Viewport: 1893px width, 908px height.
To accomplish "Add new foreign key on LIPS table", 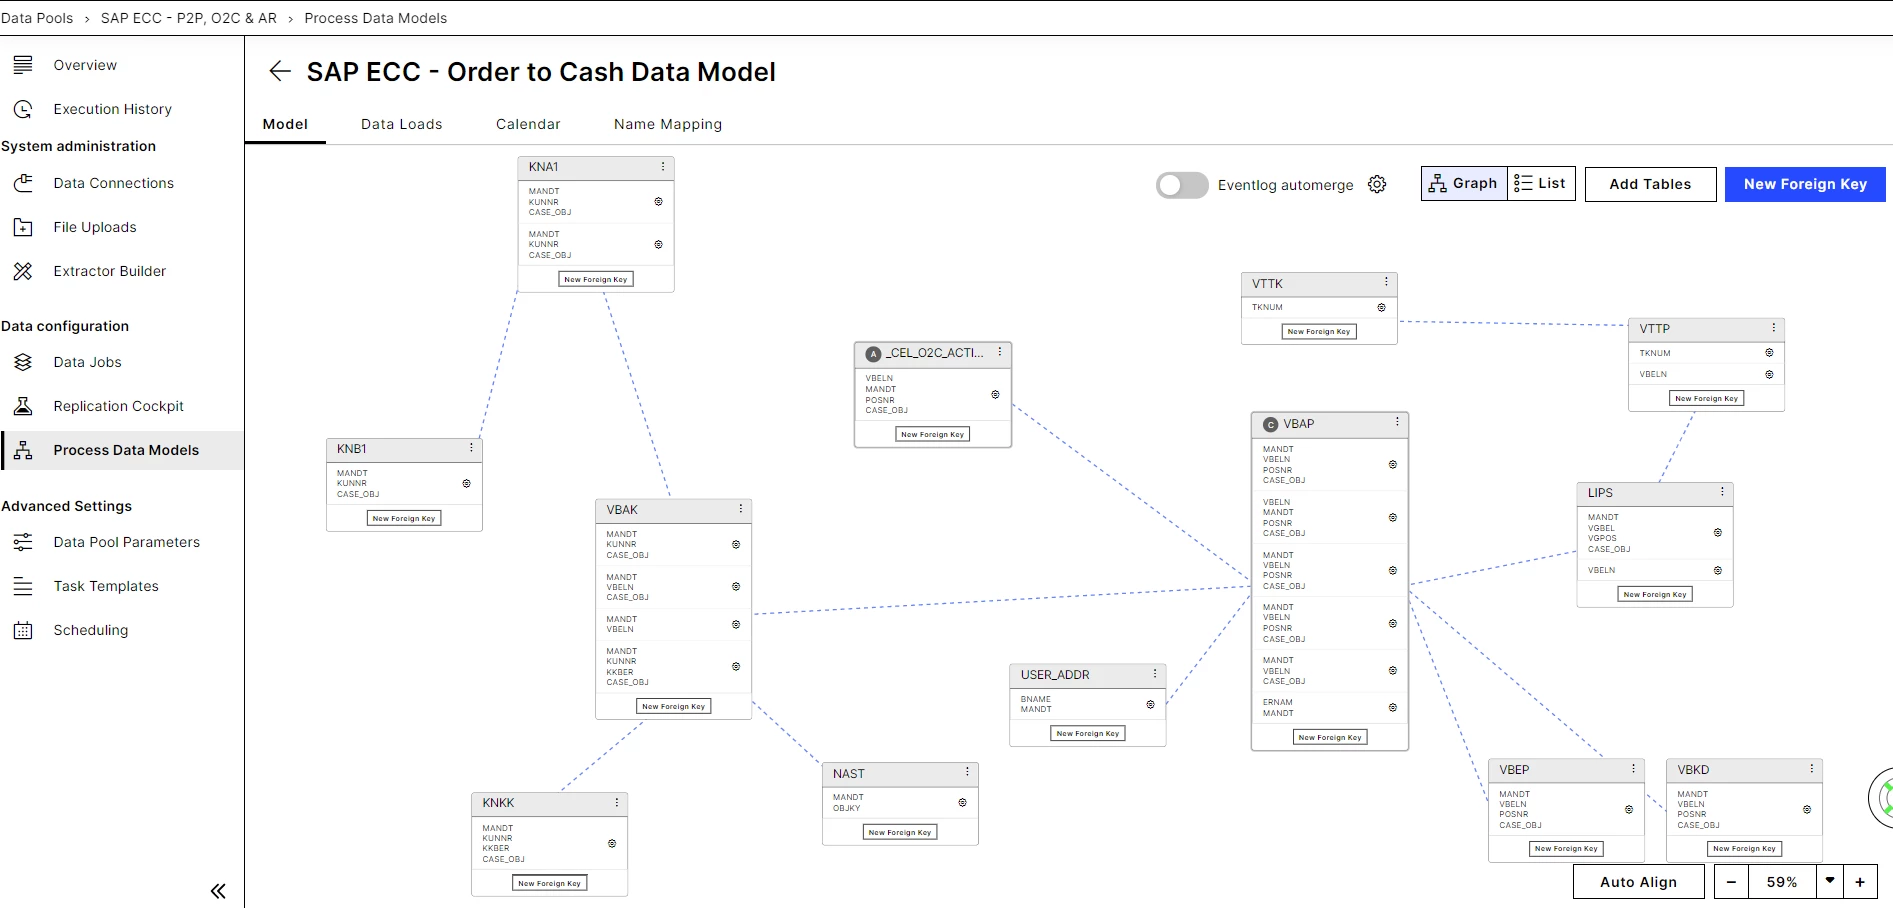I will point(1655,594).
